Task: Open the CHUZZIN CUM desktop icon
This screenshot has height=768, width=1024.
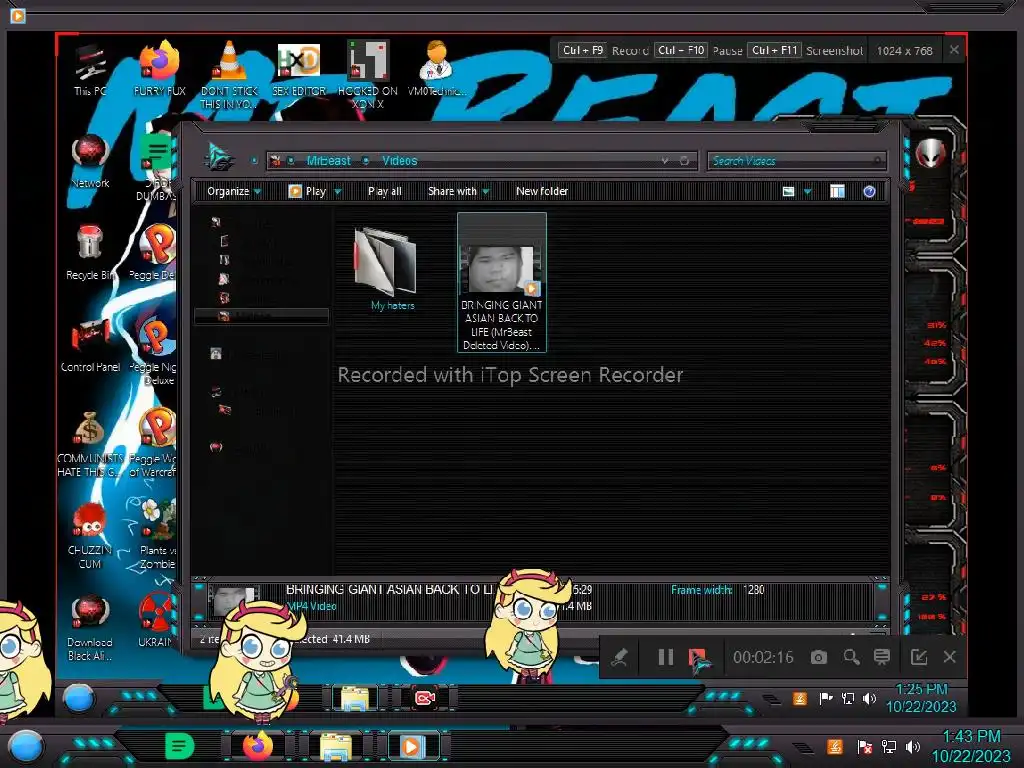Action: point(90,536)
